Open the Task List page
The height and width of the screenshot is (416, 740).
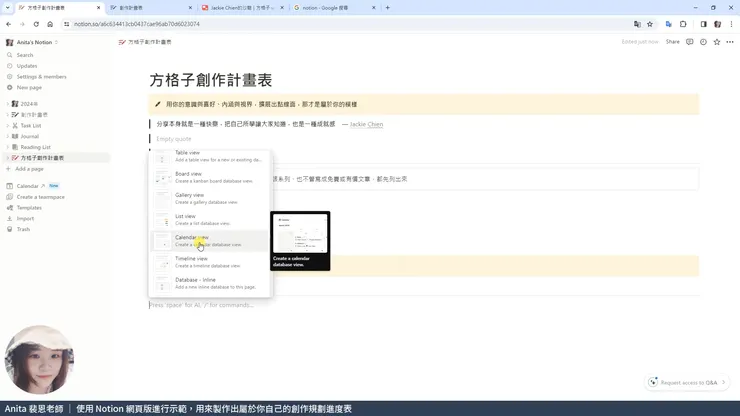31,126
